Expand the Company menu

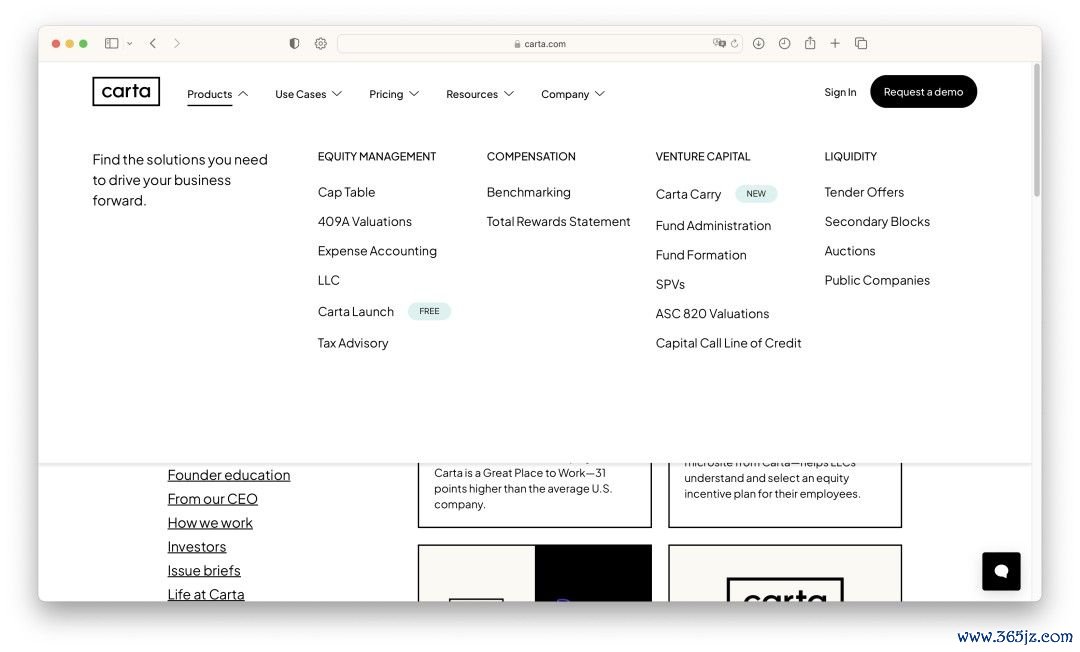pos(572,94)
